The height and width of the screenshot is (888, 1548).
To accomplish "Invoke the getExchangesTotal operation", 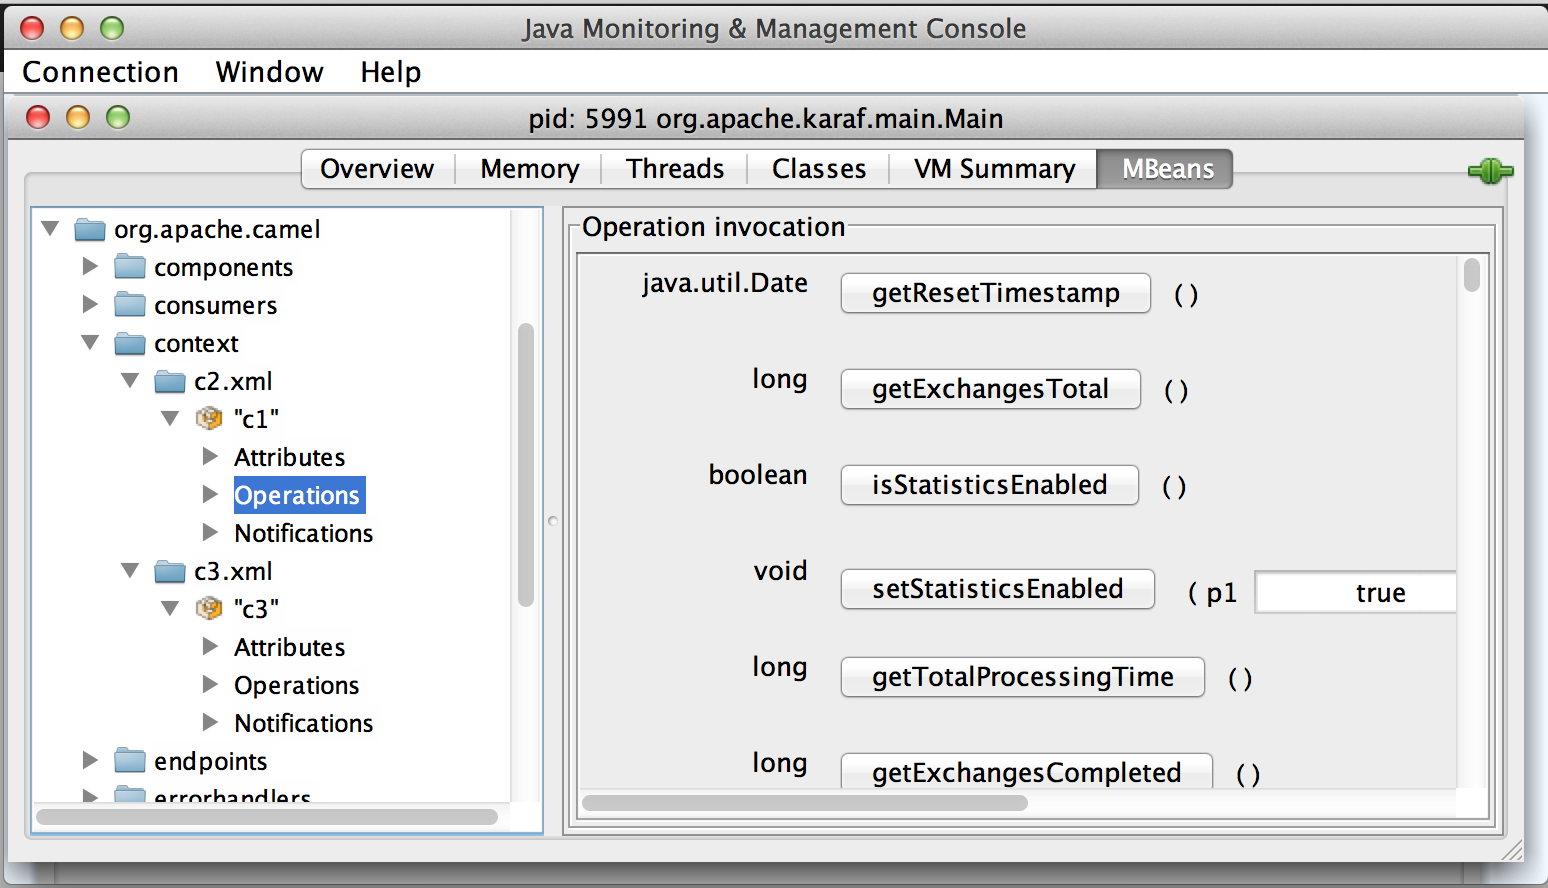I will pyautogui.click(x=990, y=389).
